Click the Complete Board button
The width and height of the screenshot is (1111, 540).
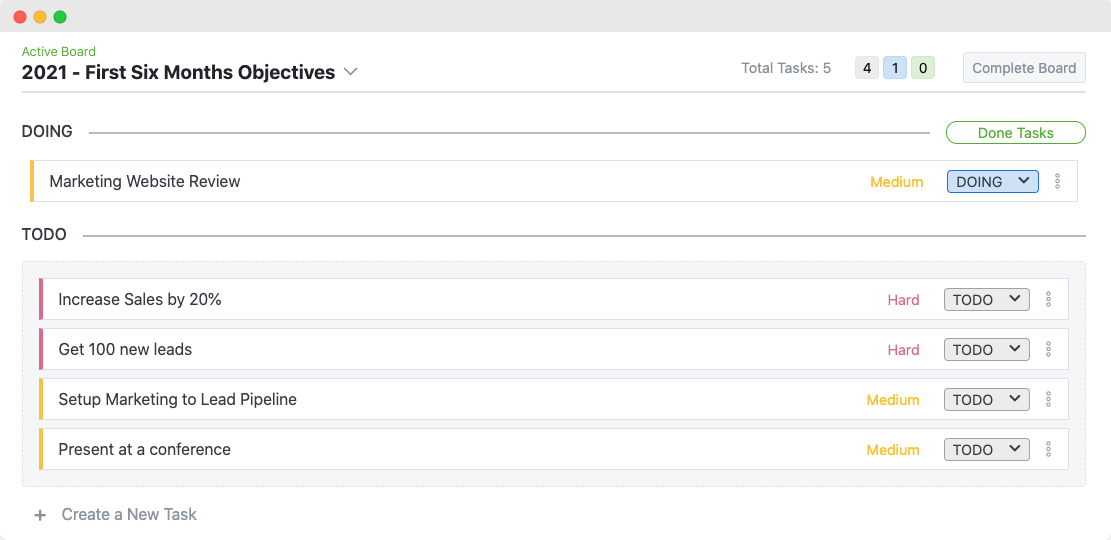pos(1024,68)
